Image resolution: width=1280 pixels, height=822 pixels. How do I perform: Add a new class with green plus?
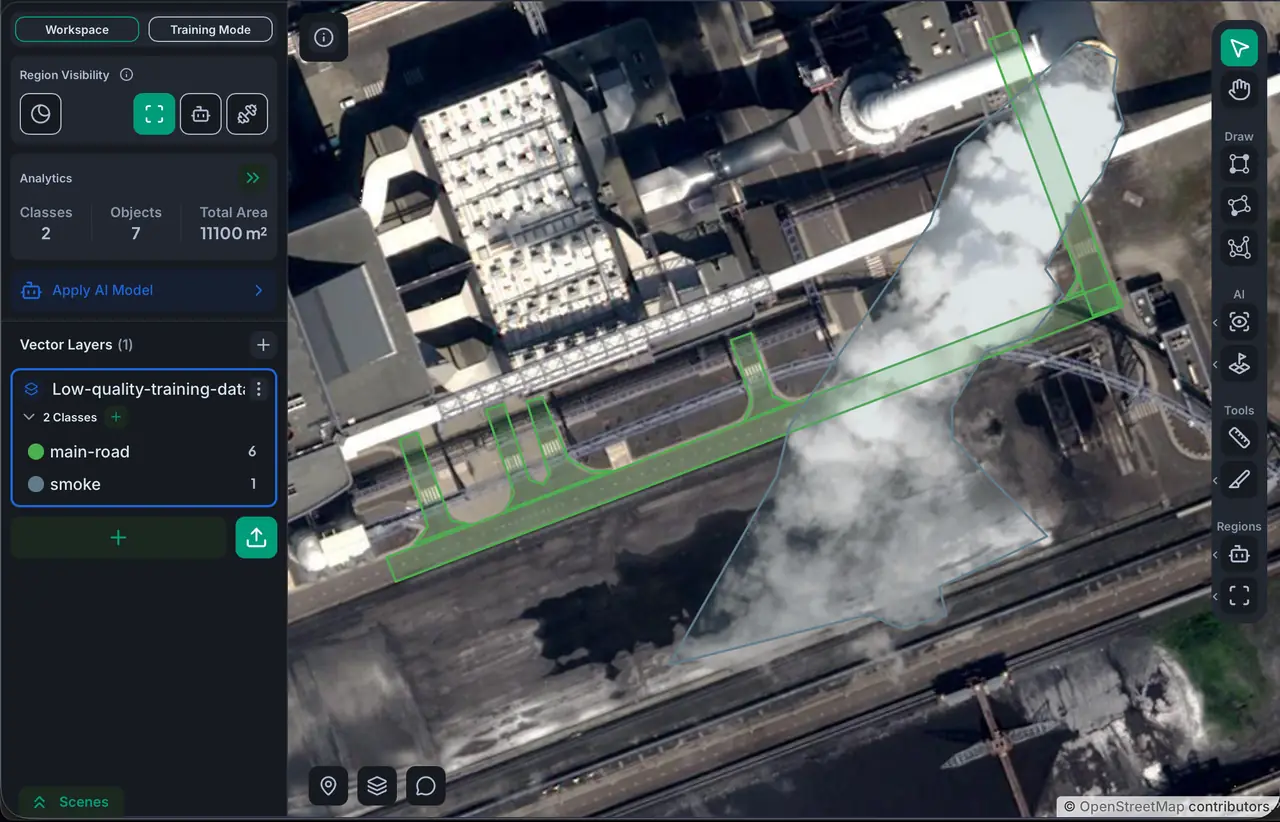click(116, 417)
